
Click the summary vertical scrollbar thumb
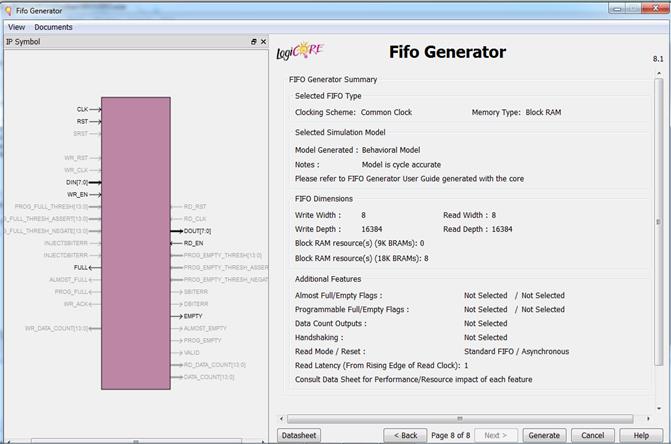tap(659, 222)
